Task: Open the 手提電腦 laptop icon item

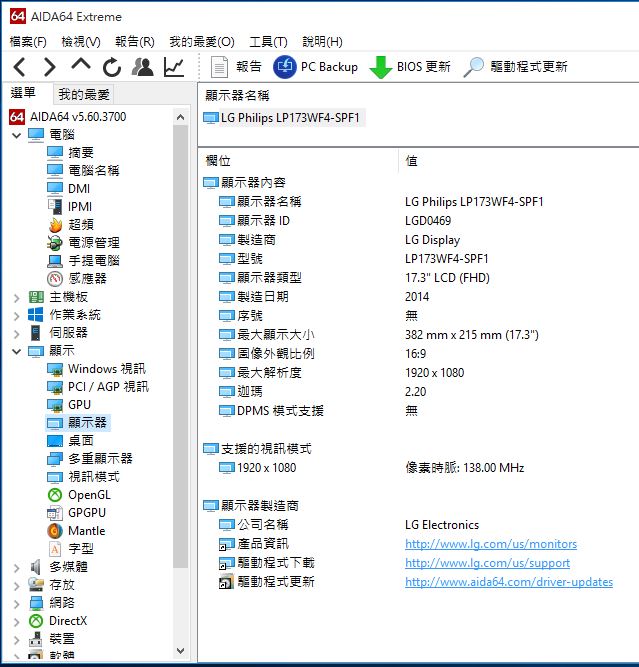Action: (x=55, y=260)
